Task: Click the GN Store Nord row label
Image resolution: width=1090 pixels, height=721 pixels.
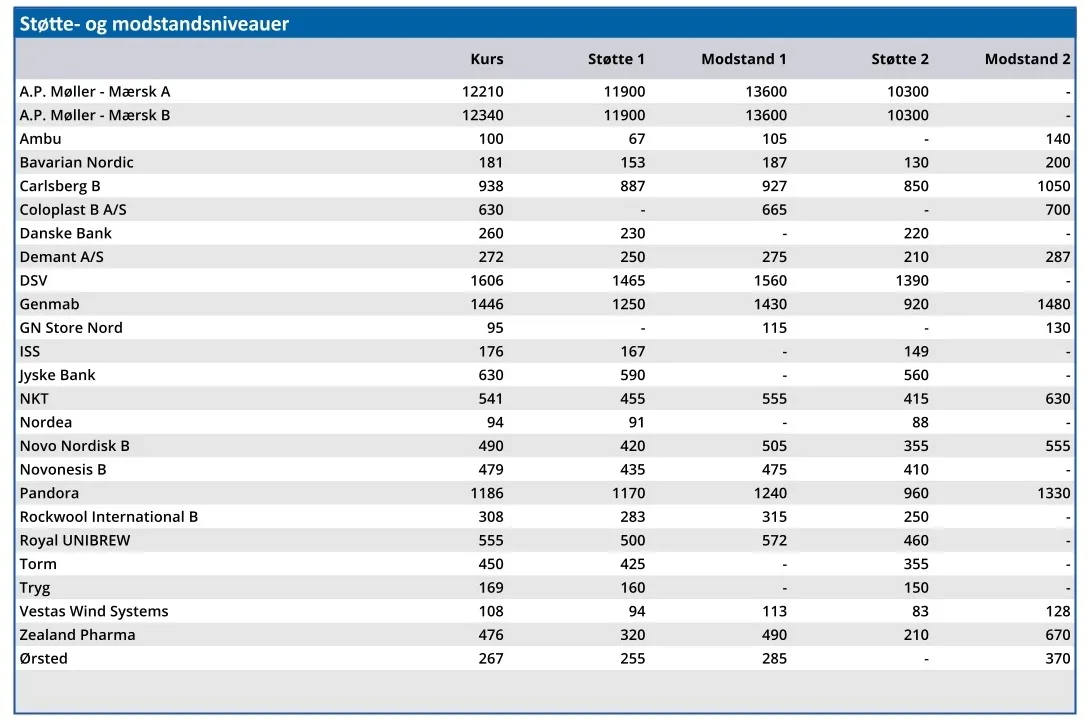Action: click(x=71, y=328)
